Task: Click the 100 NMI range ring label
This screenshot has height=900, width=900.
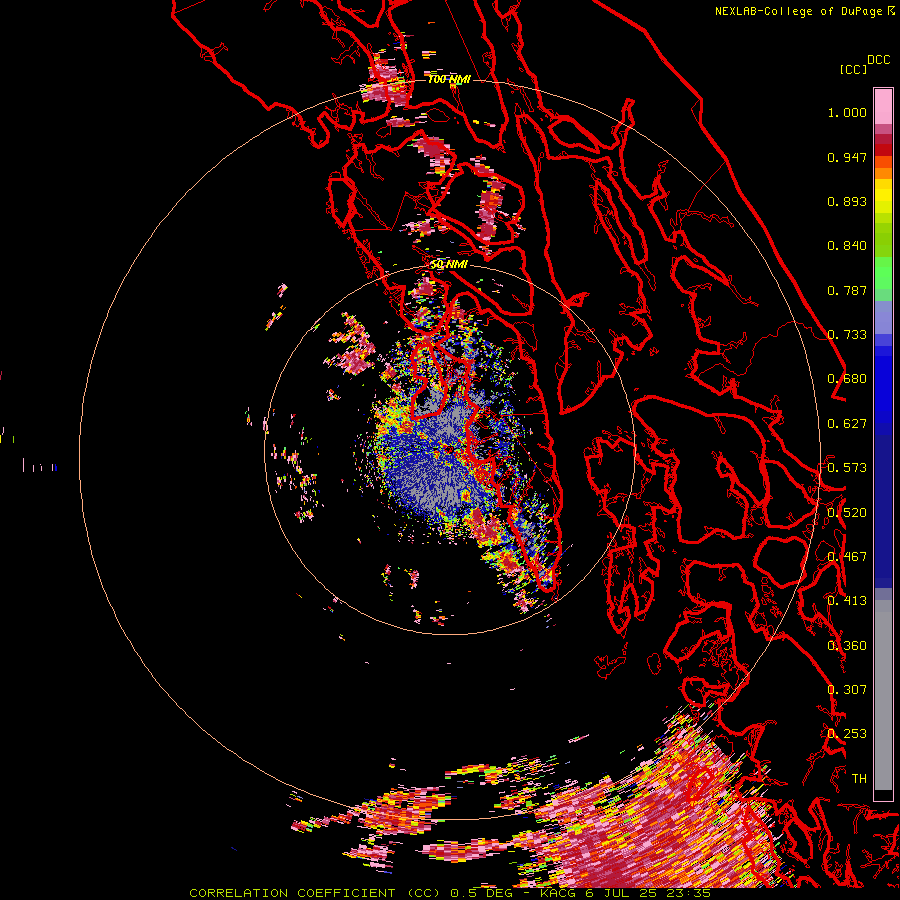Action: pos(449,79)
